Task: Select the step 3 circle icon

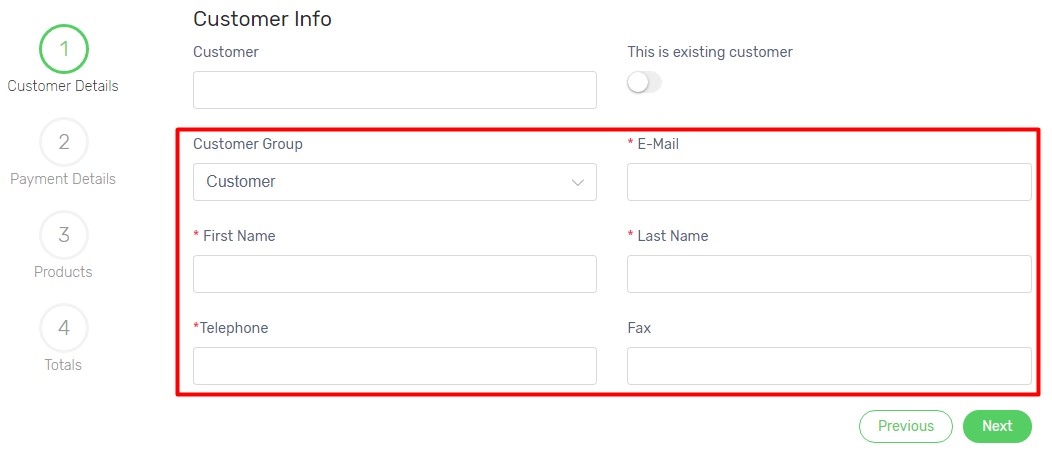Action: pyautogui.click(x=64, y=235)
